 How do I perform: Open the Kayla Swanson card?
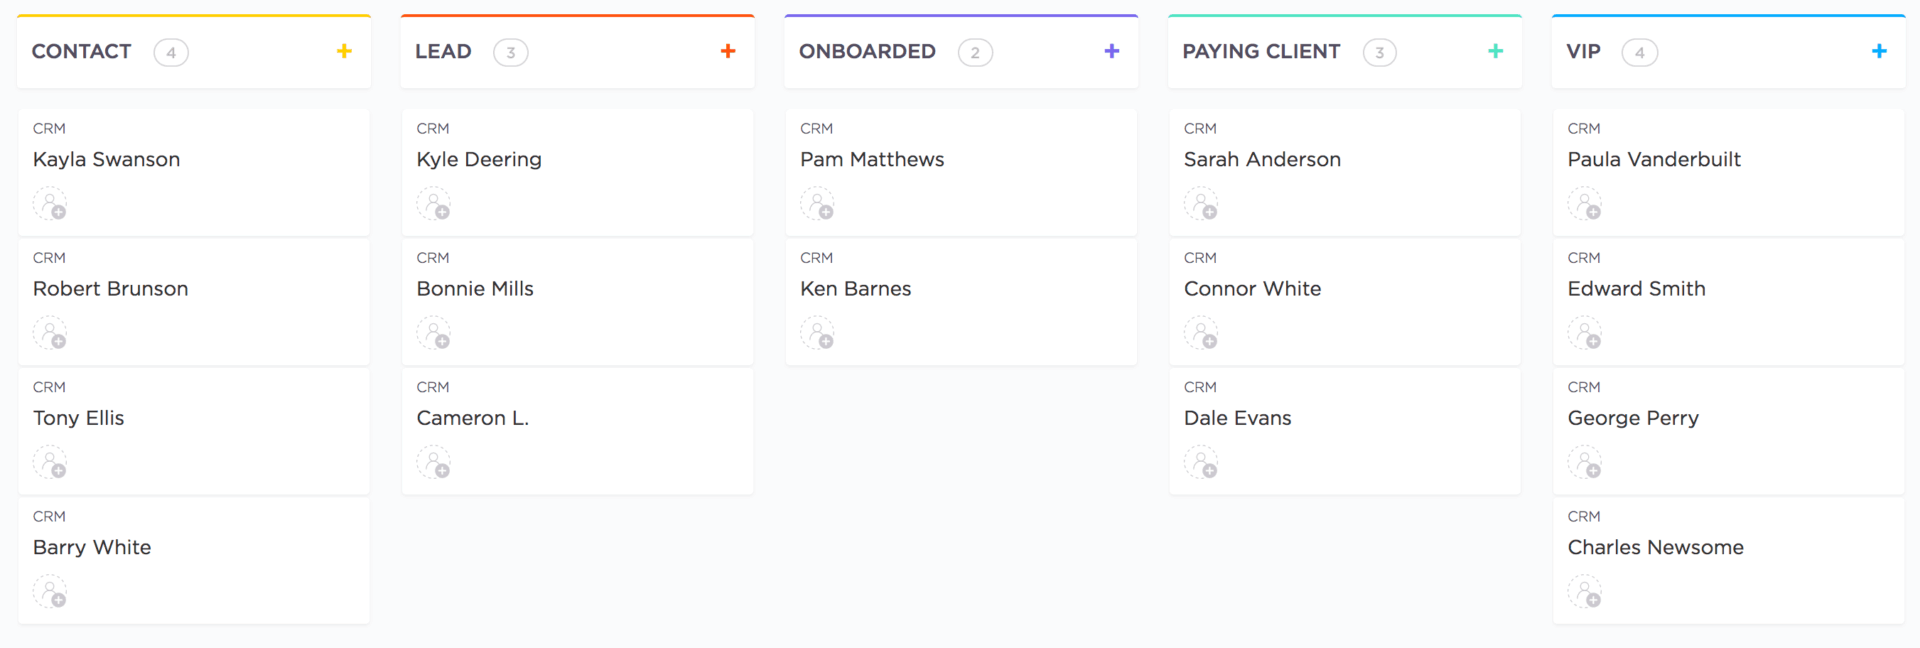(106, 159)
